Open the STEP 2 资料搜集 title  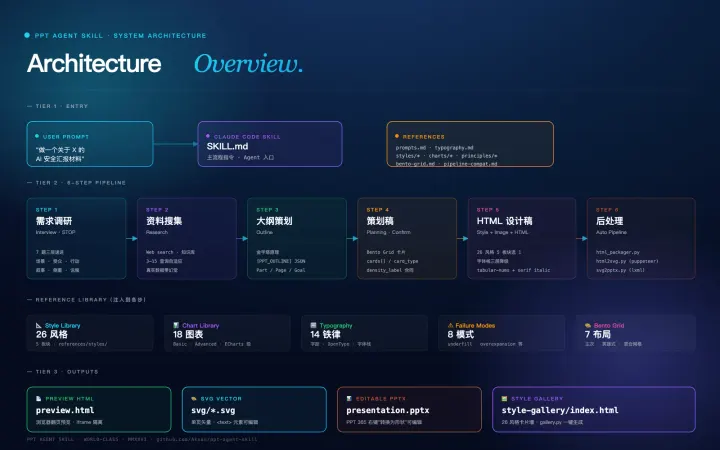tap(164, 221)
